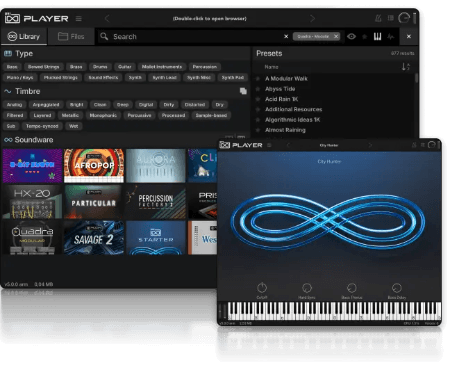This screenshot has width=450, height=365.
Task: Select the Drums type tag
Action: (100, 67)
